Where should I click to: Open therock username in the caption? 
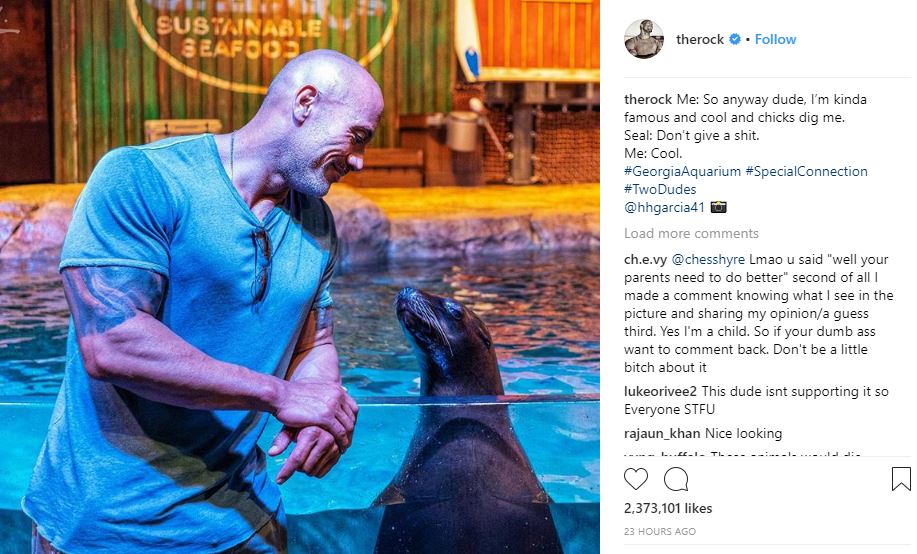click(x=648, y=99)
